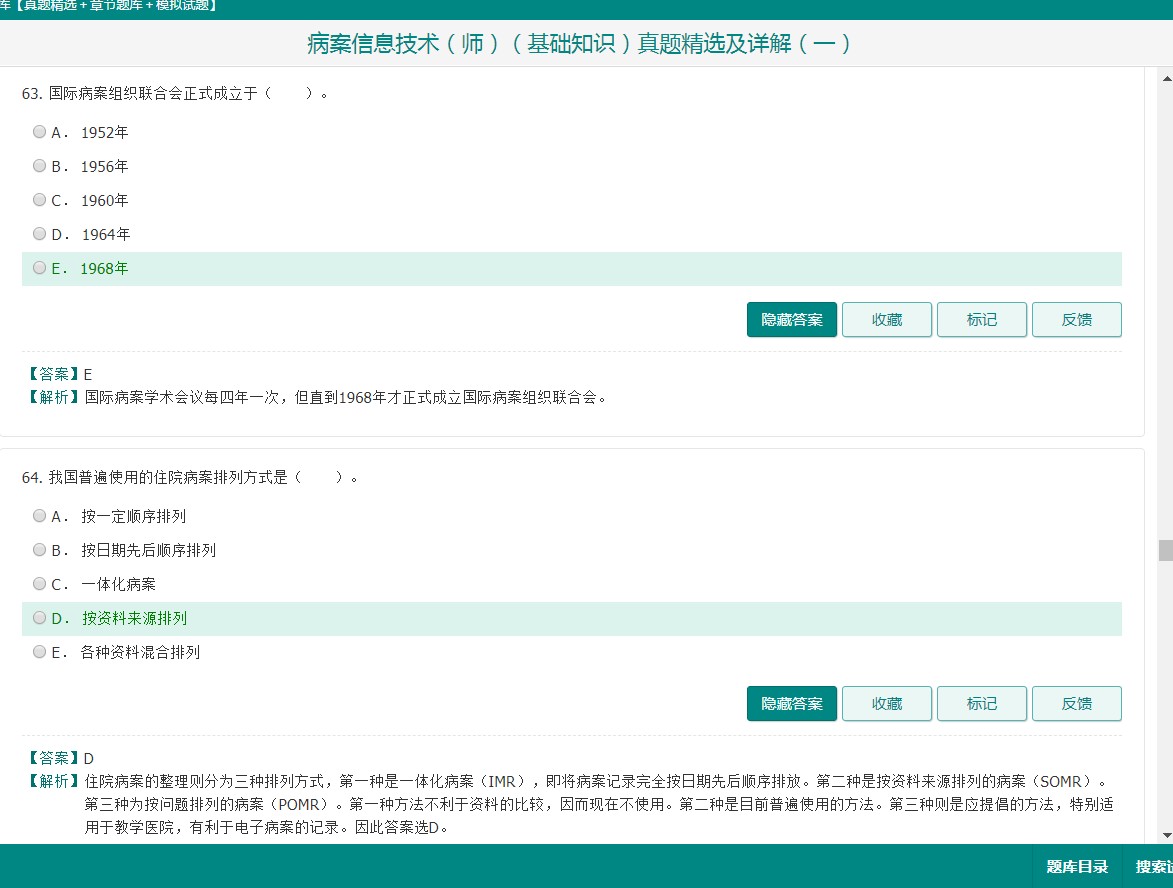Click the scrollbar down arrow

point(1166,835)
